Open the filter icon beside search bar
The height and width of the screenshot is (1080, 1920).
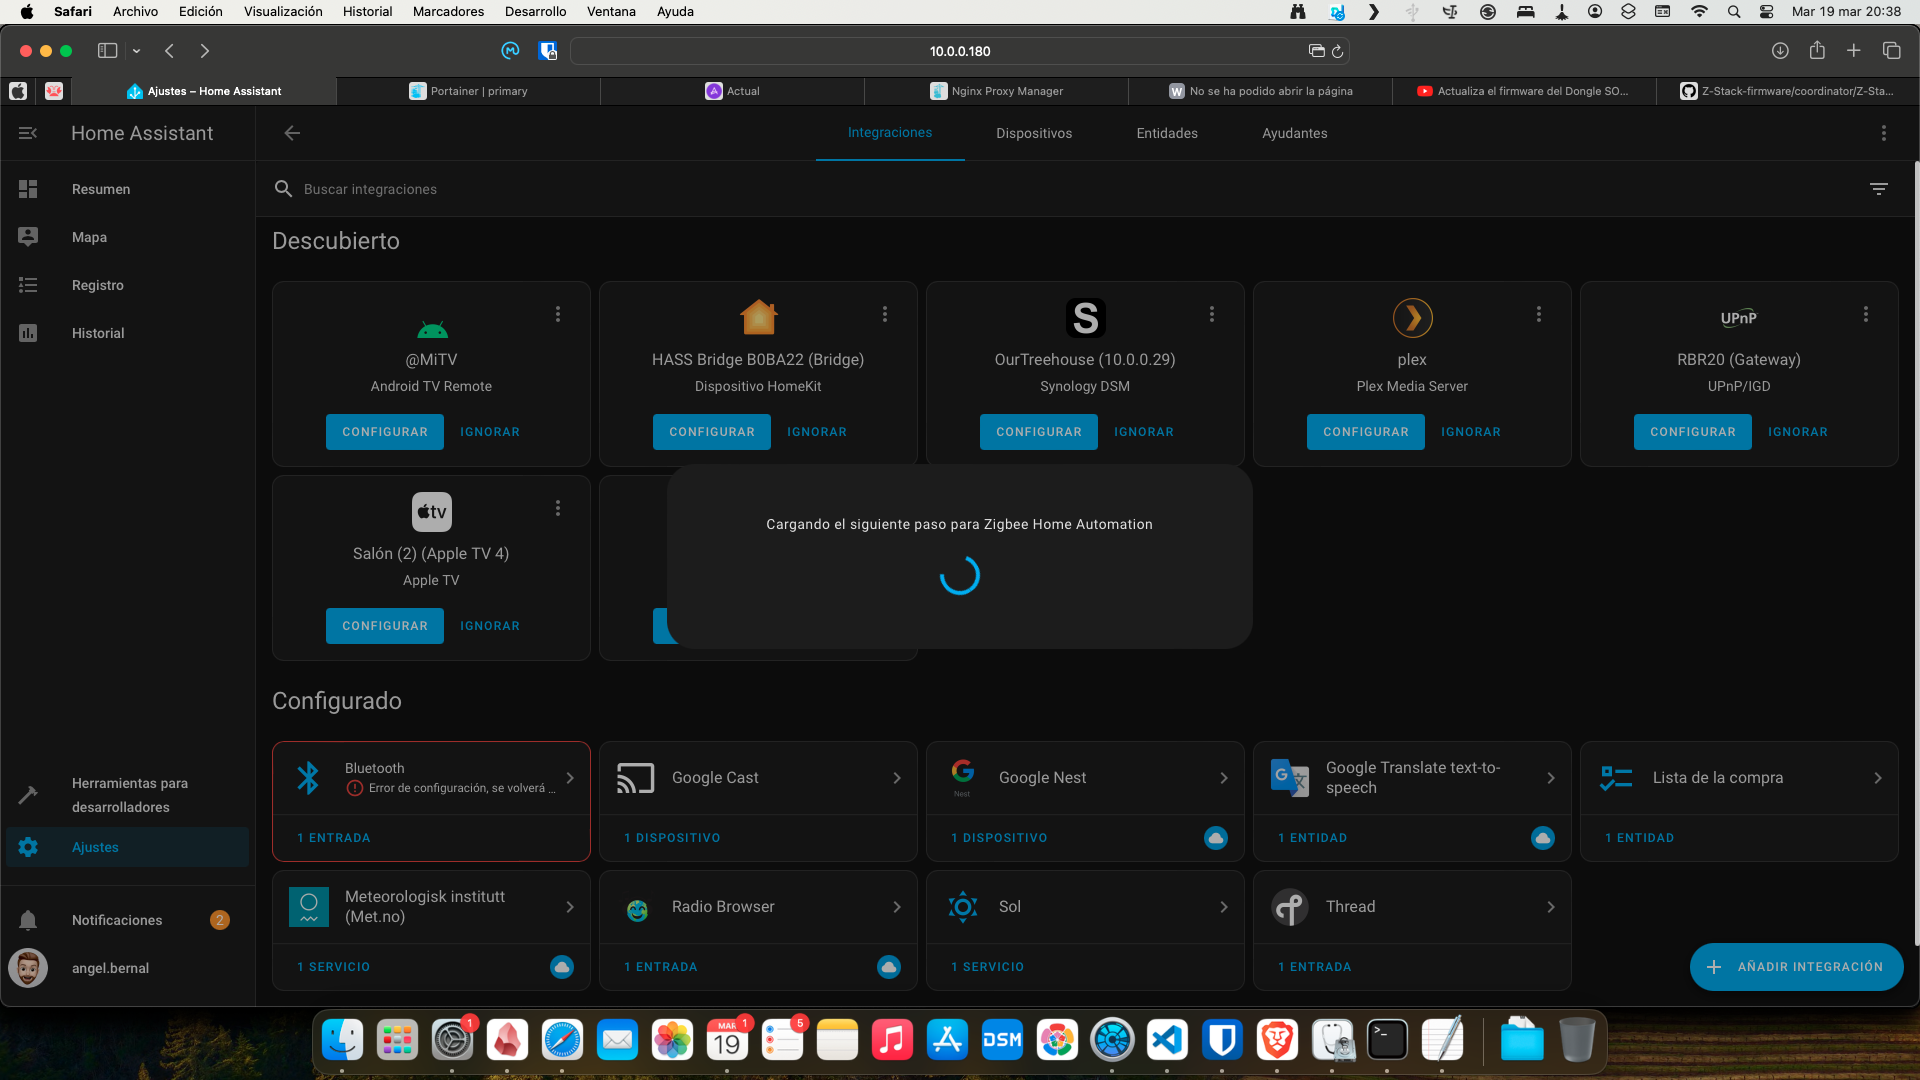tap(1878, 189)
